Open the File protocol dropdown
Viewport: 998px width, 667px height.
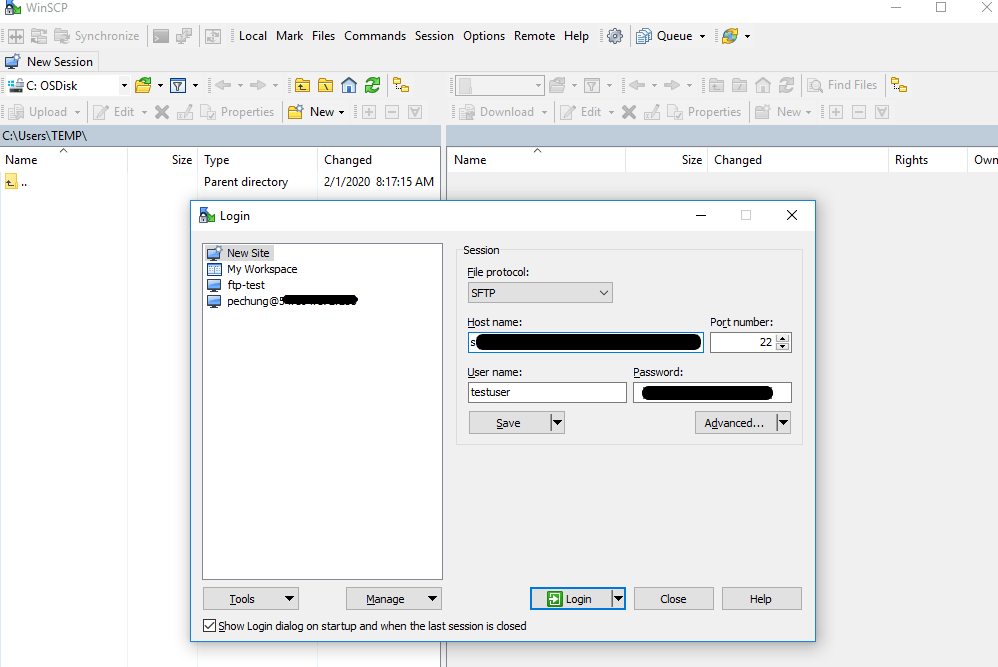point(603,292)
